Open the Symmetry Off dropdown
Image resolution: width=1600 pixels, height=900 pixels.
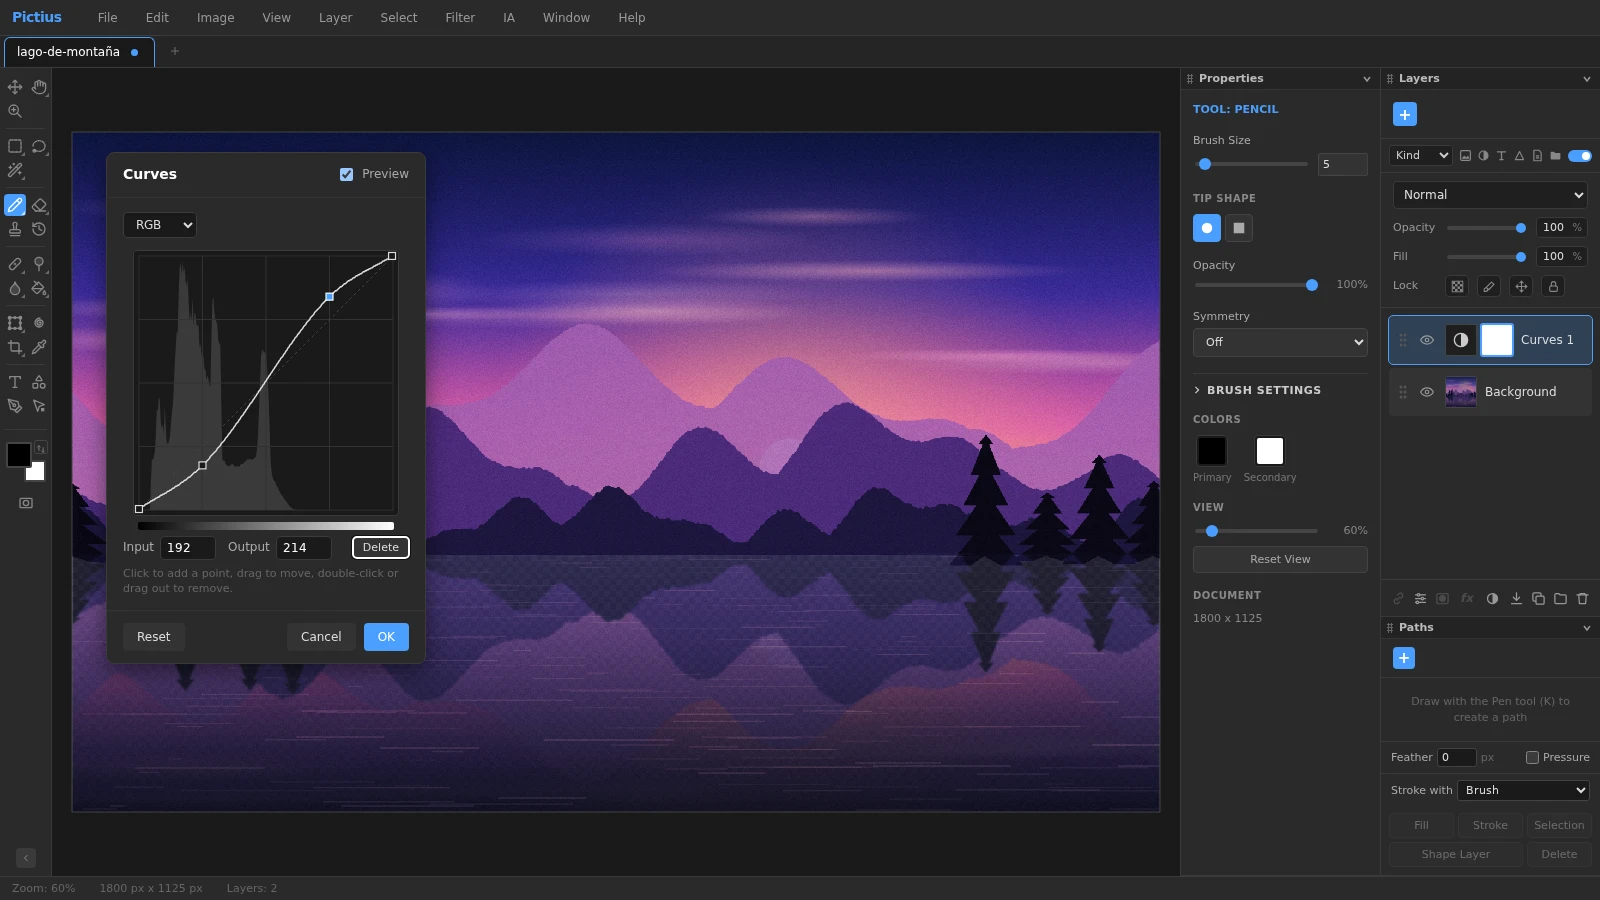tap(1280, 342)
